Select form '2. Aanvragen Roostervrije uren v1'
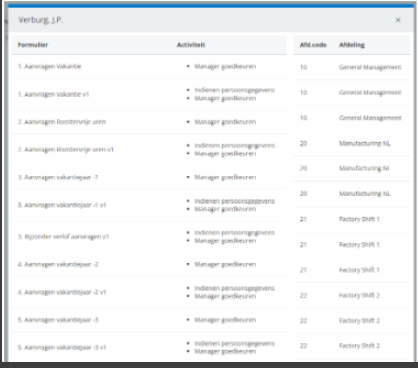The image size is (418, 368). tap(66, 150)
